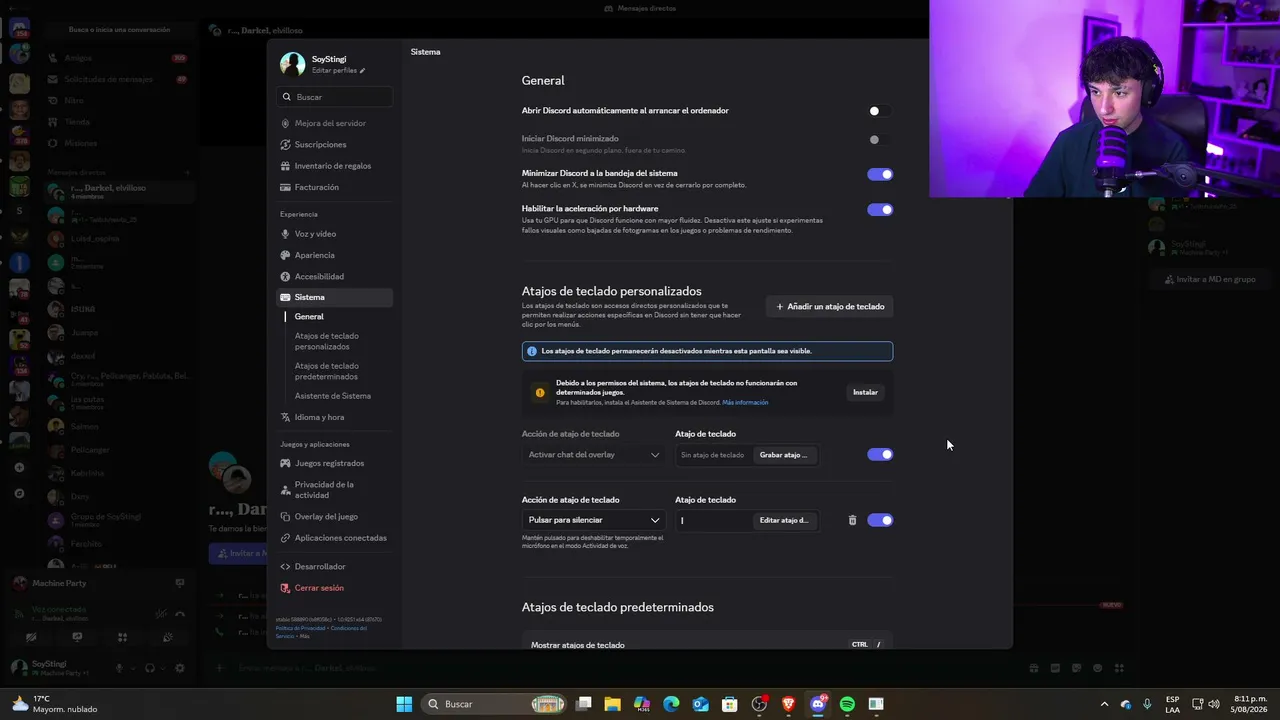Image resolution: width=1280 pixels, height=720 pixels.
Task: Click the Aplicaciones conectadas link icon
Action: point(285,538)
